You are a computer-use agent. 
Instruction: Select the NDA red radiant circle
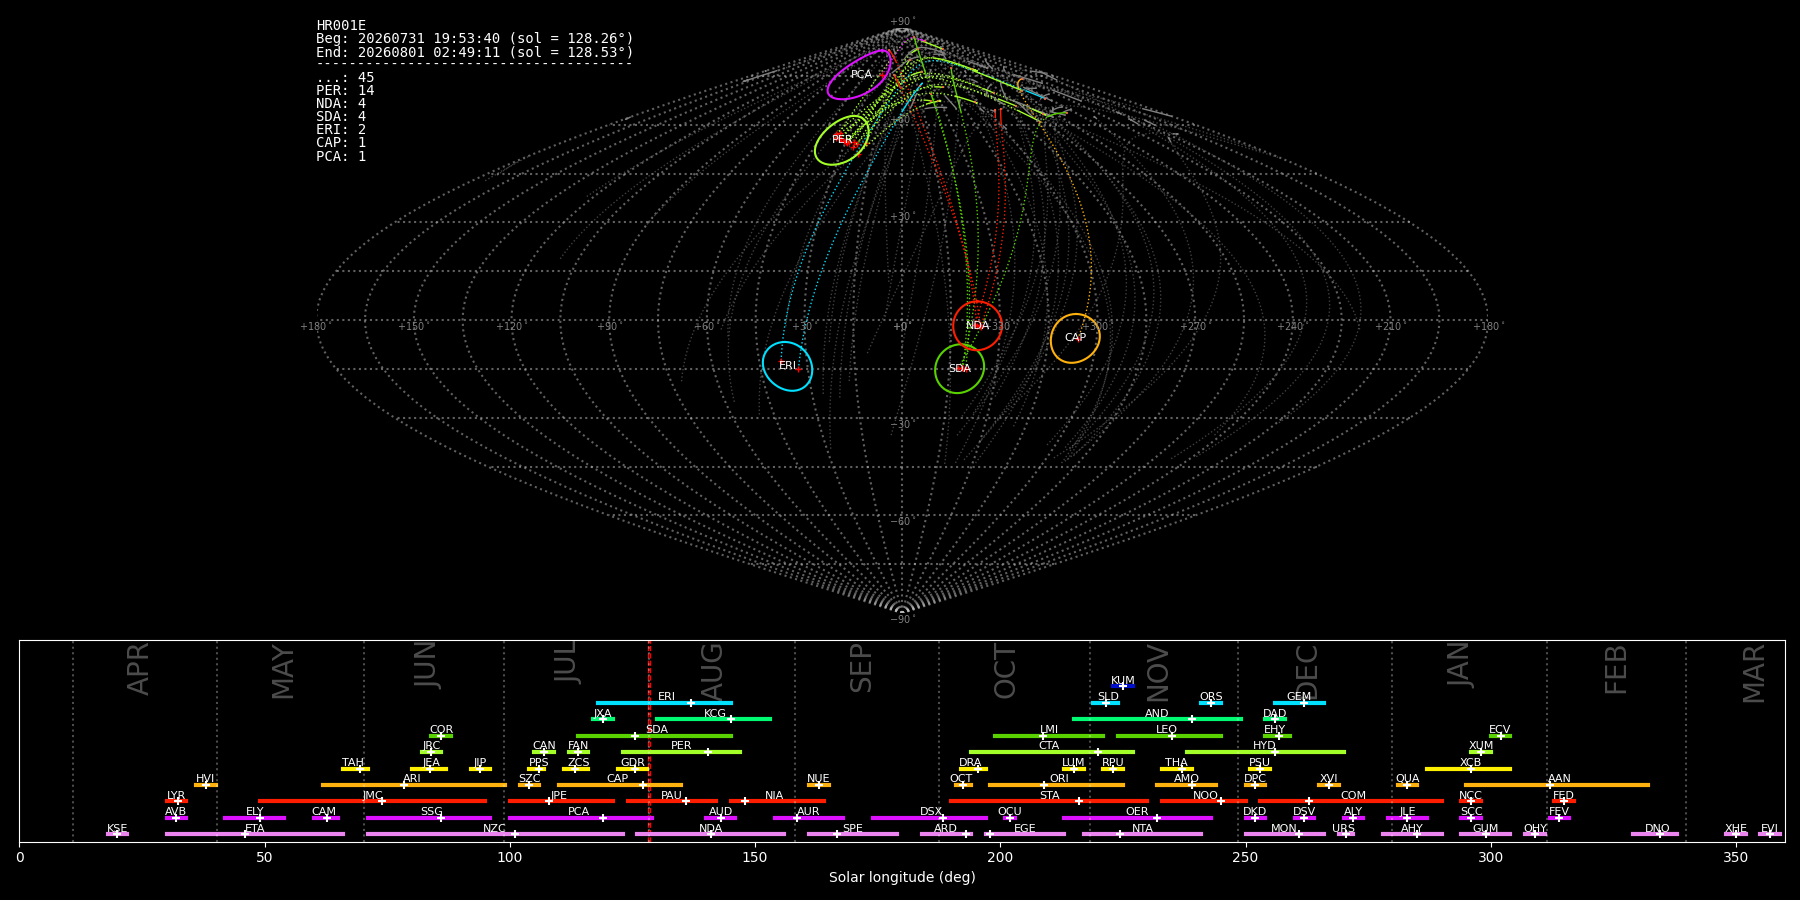977,326
